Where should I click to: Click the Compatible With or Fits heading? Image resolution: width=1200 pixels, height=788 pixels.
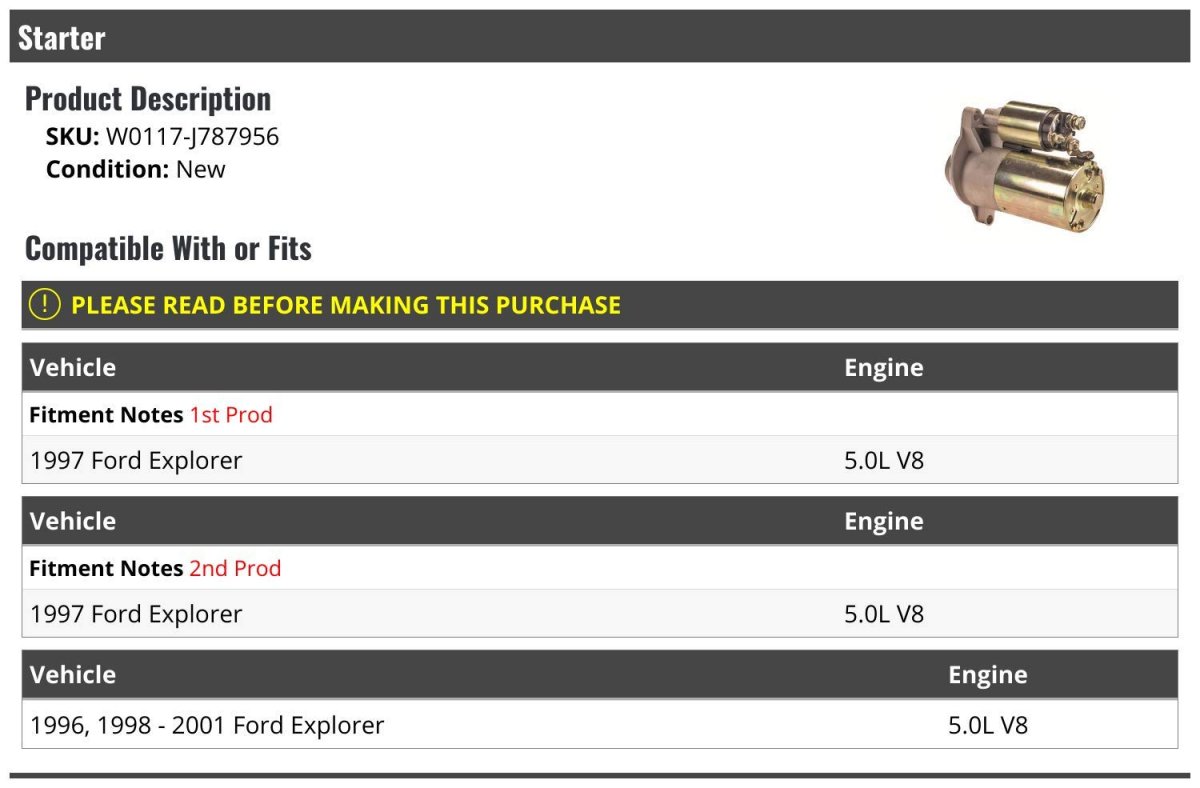[x=168, y=248]
